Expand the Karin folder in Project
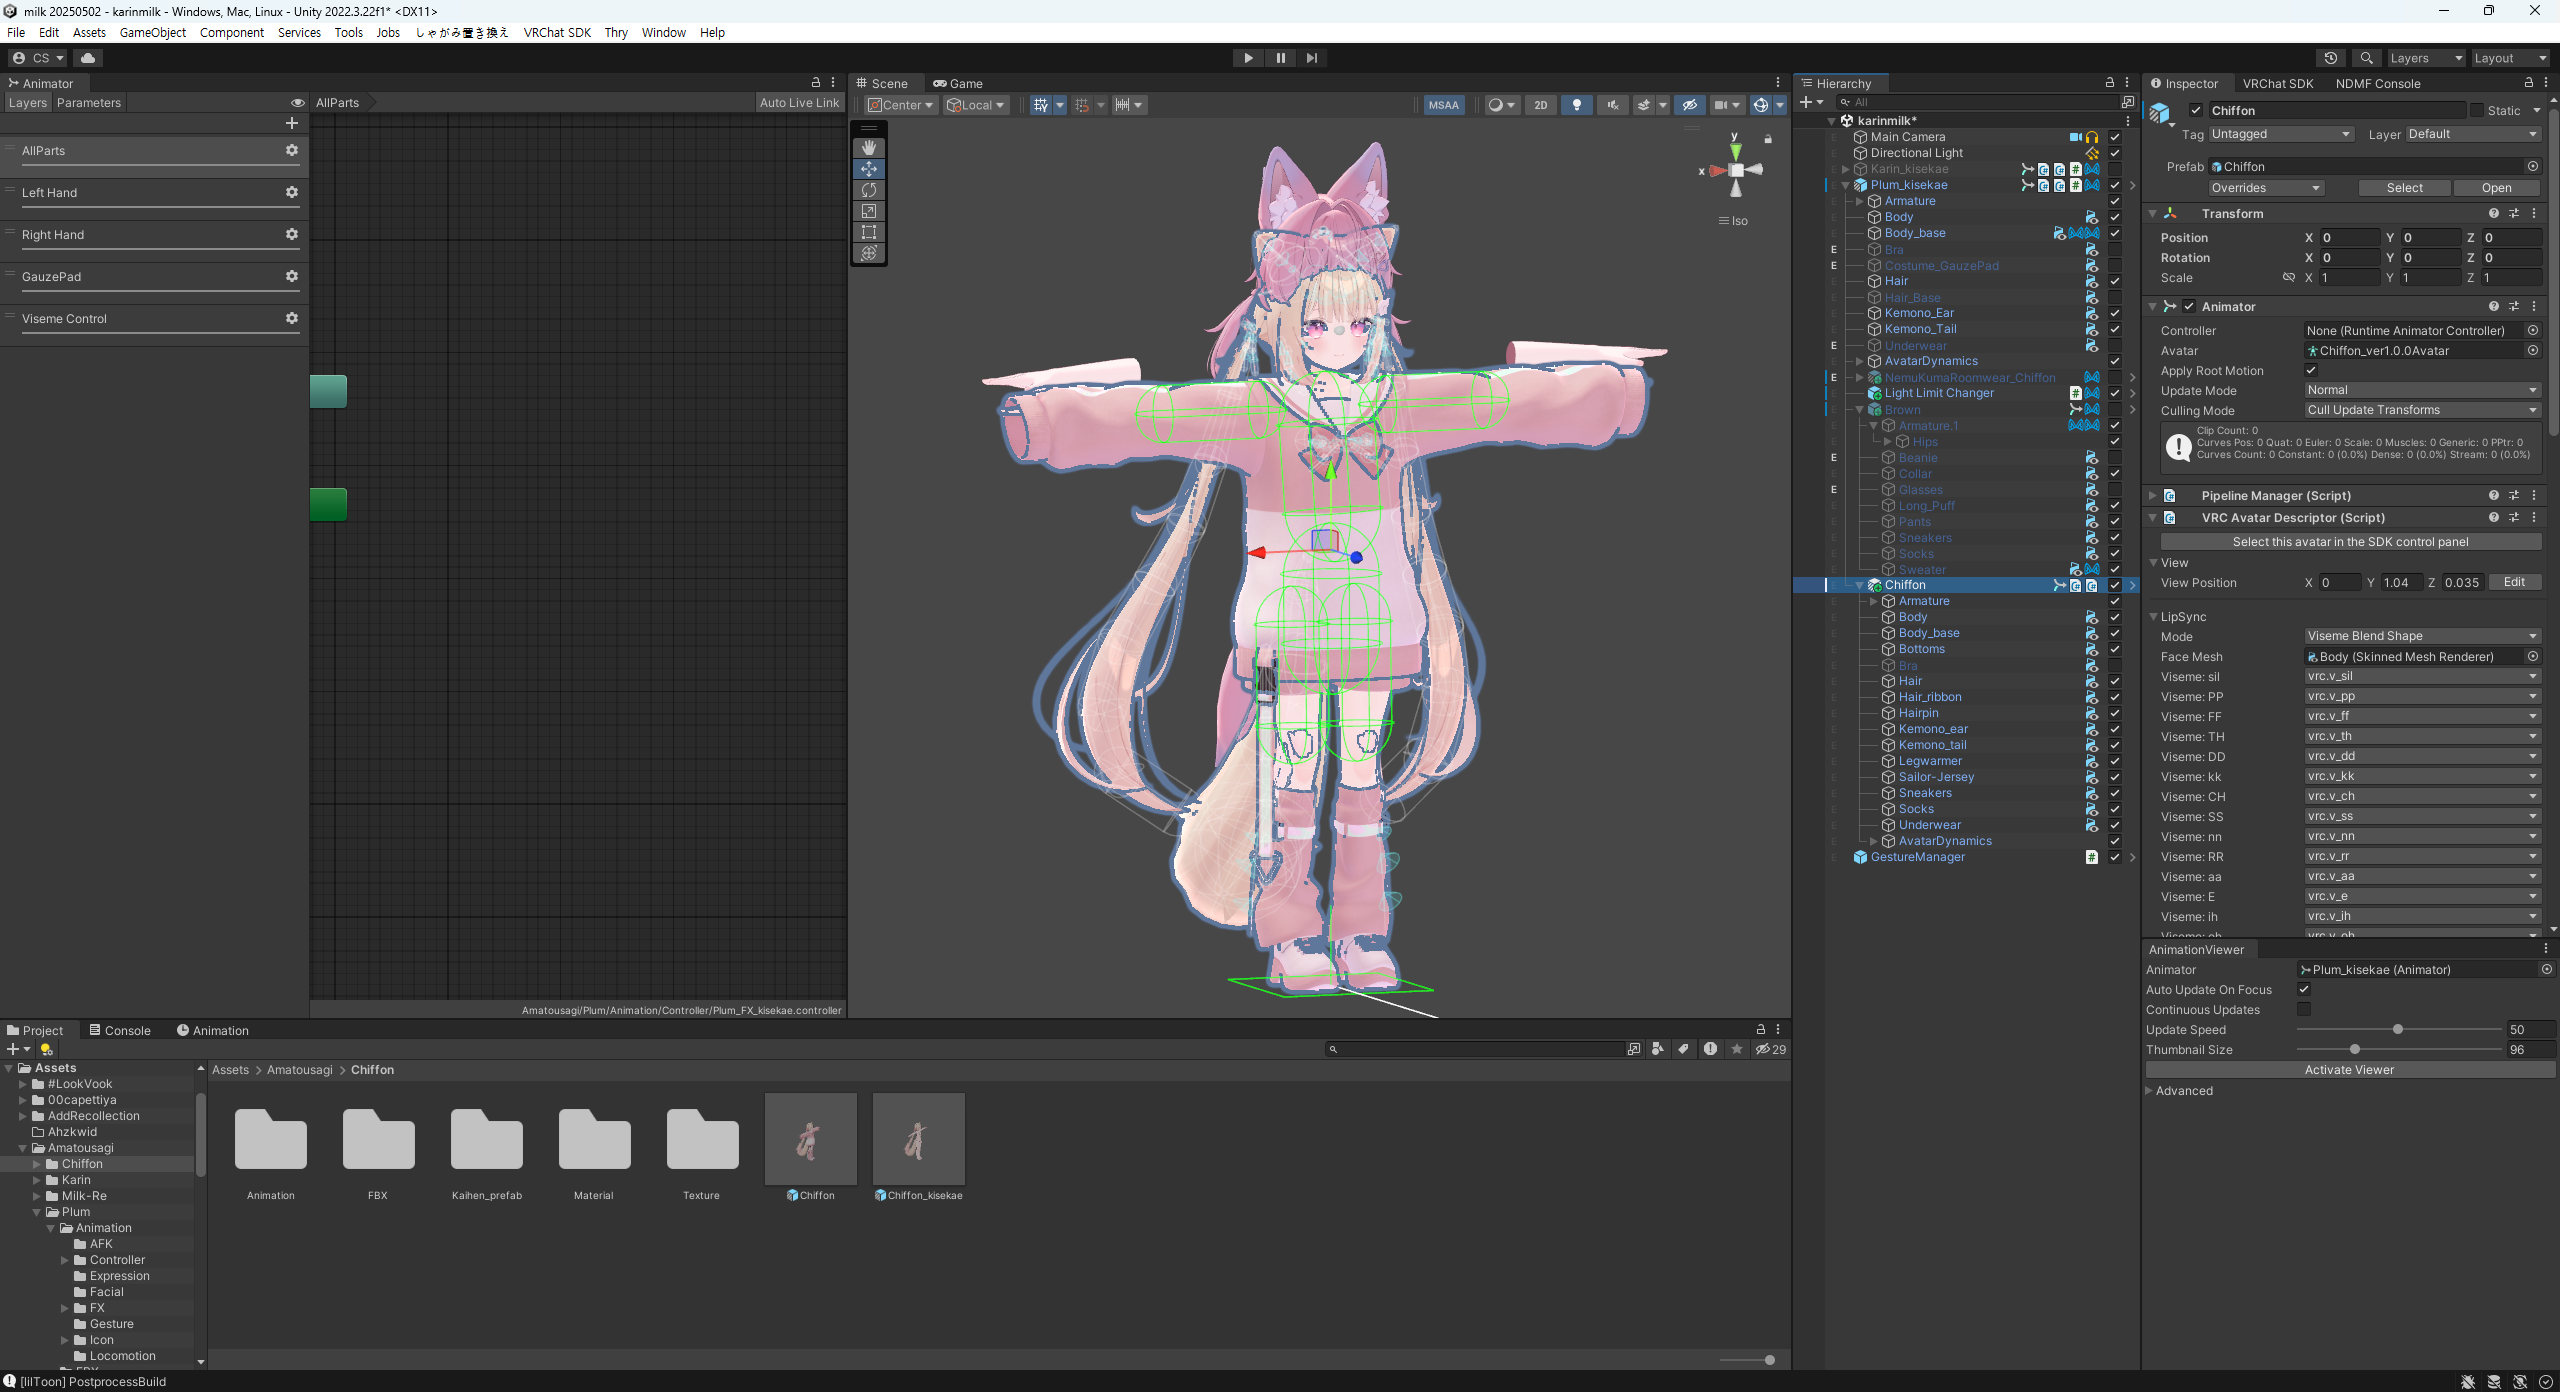 point(37,1180)
